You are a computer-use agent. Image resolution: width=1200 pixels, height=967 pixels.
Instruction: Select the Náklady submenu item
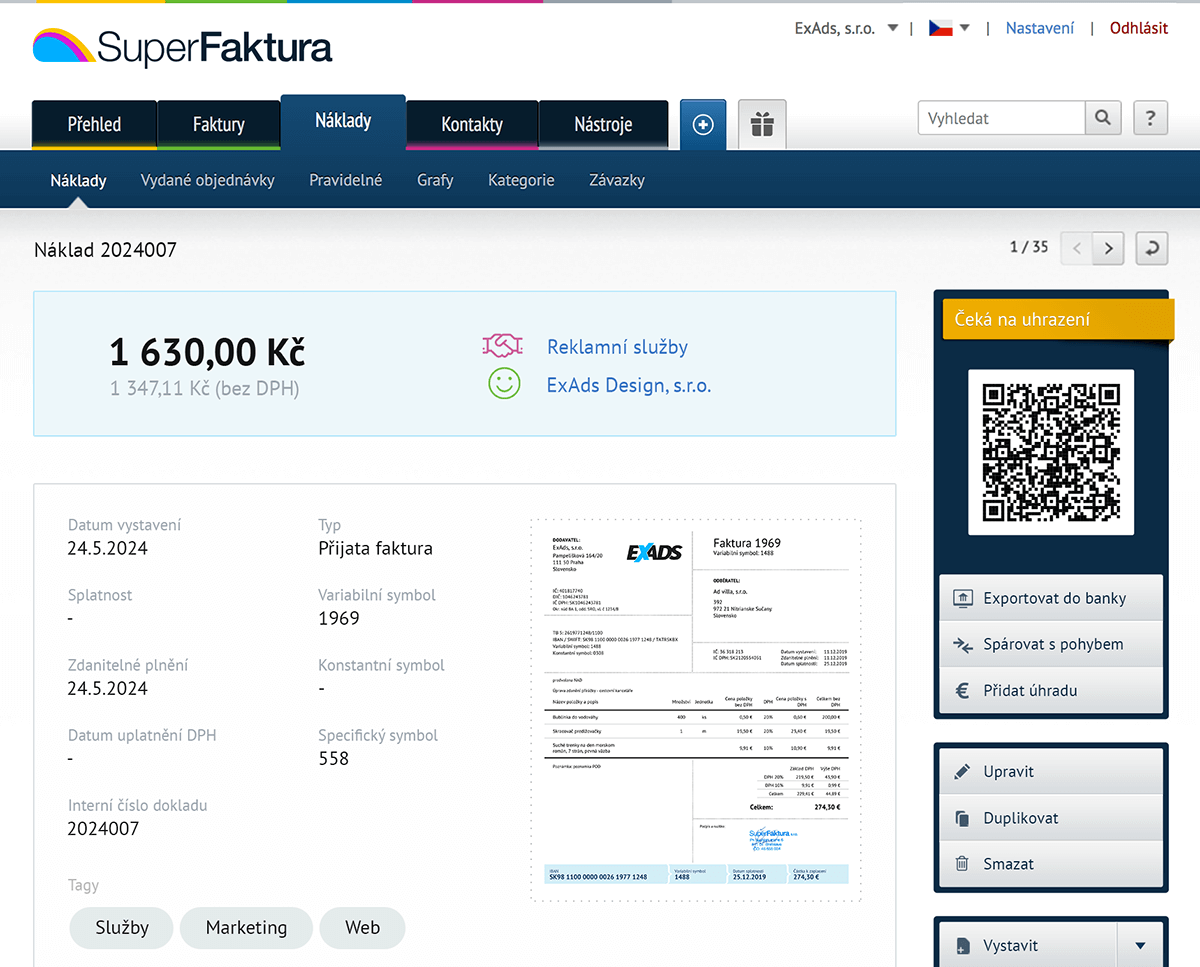[x=78, y=180]
